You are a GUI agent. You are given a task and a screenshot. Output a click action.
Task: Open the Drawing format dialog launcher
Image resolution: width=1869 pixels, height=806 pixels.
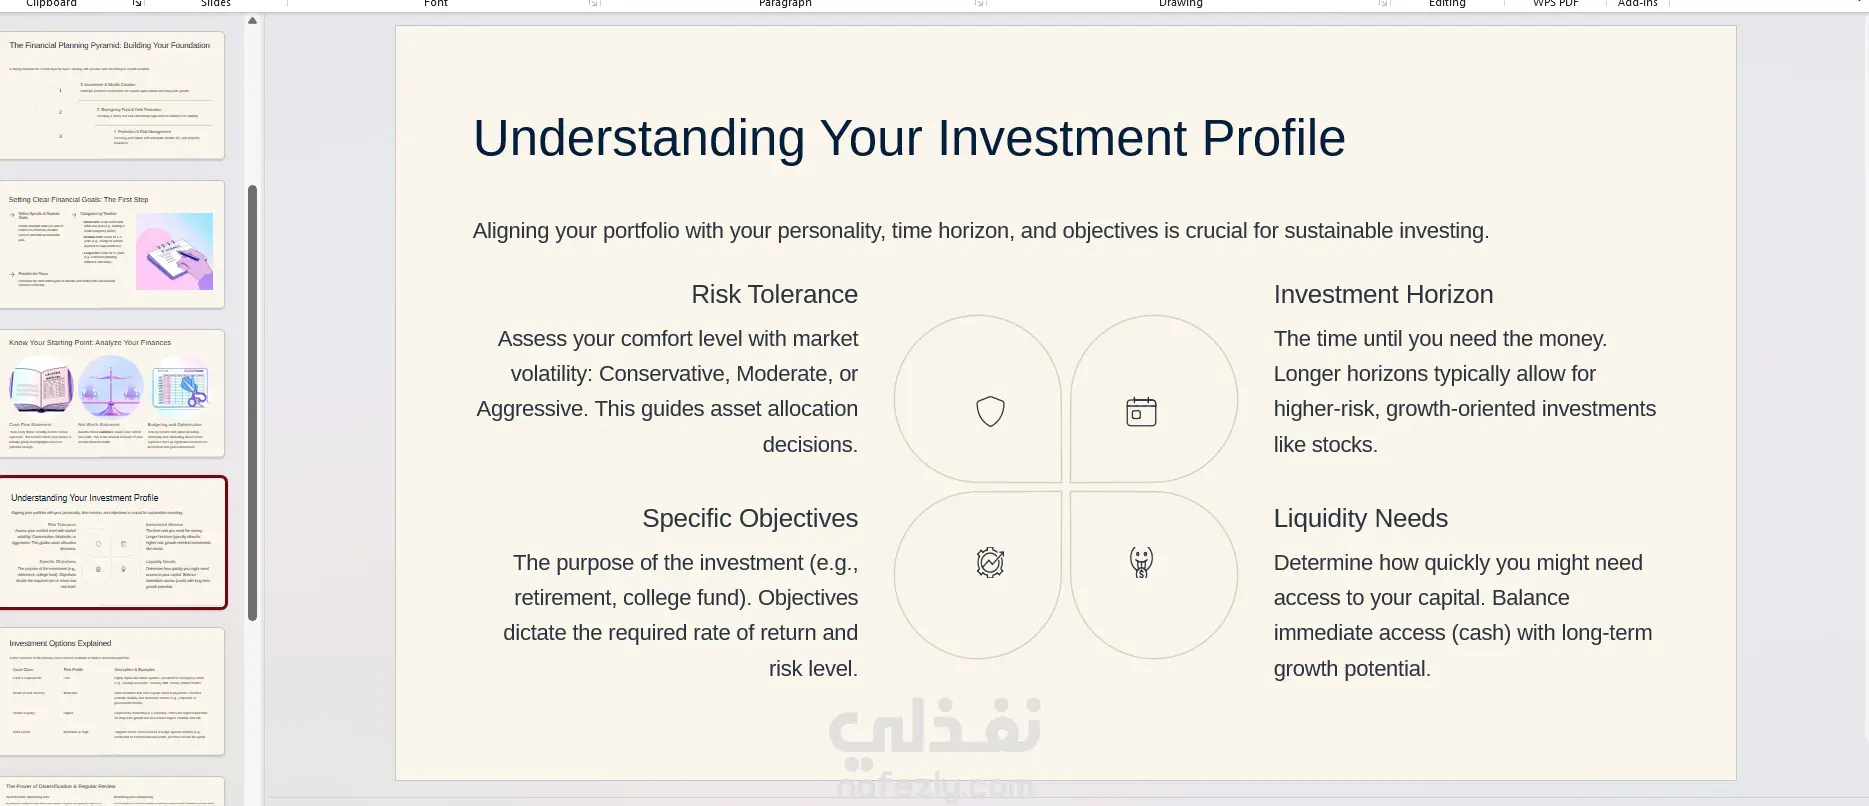[1384, 4]
